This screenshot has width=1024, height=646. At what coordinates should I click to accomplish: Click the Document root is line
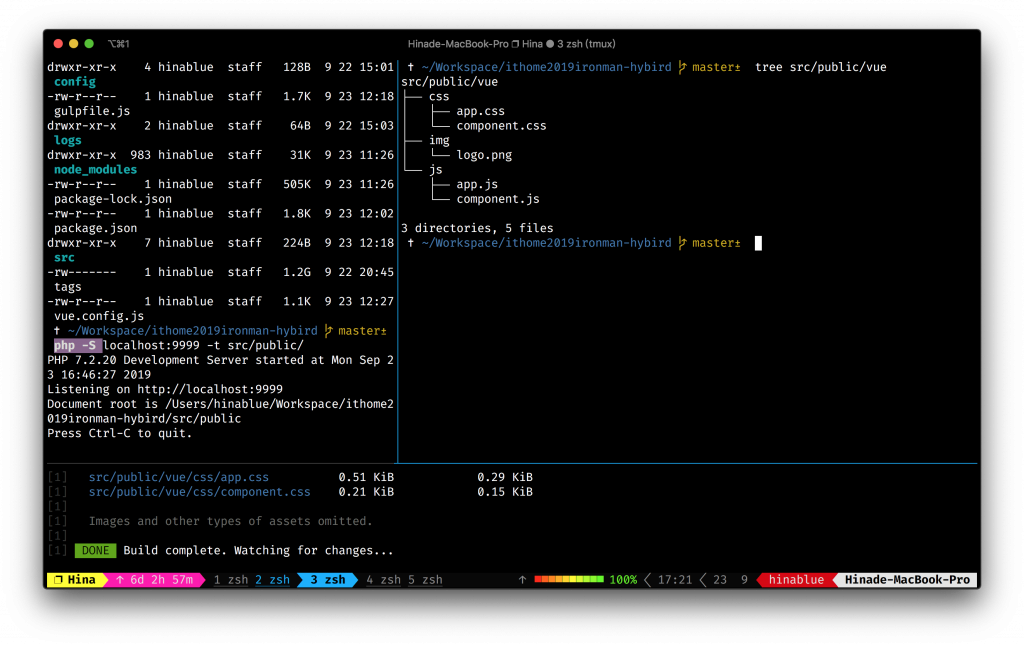[220, 412]
